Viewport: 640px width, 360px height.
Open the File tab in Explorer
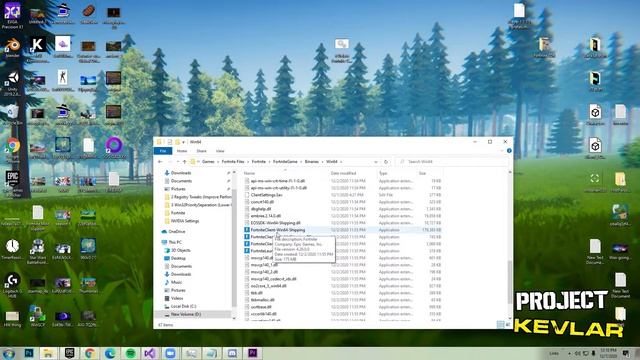coord(163,151)
